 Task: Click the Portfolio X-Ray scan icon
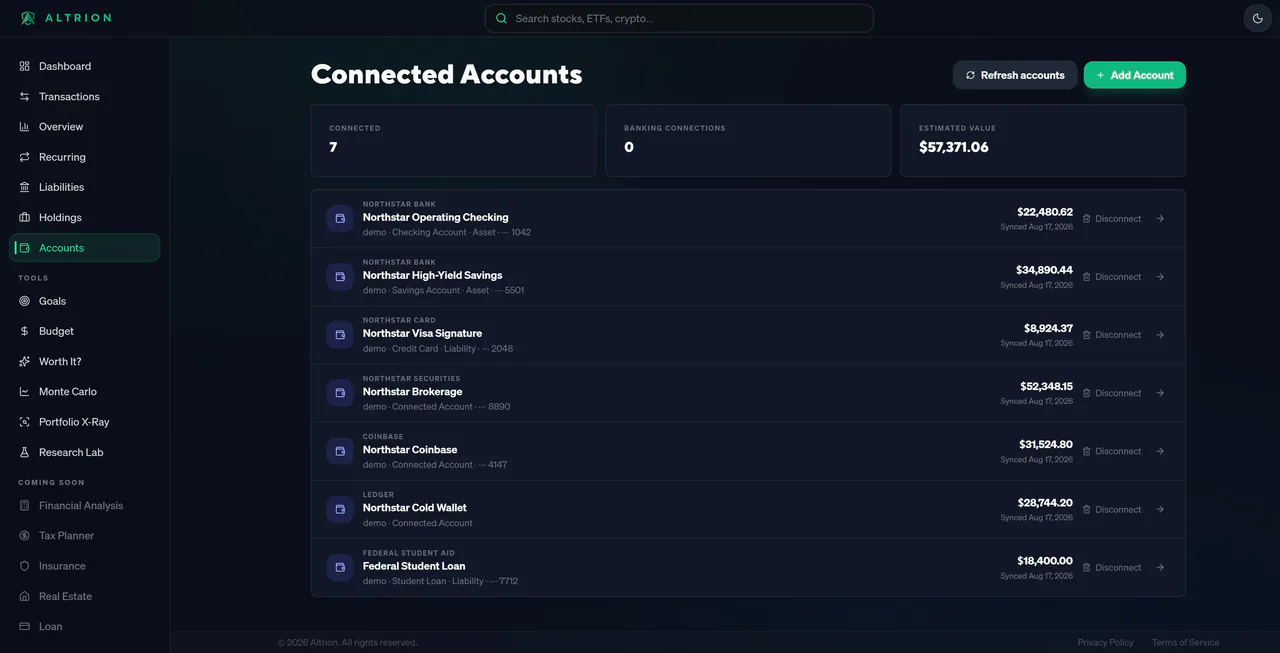click(x=25, y=422)
